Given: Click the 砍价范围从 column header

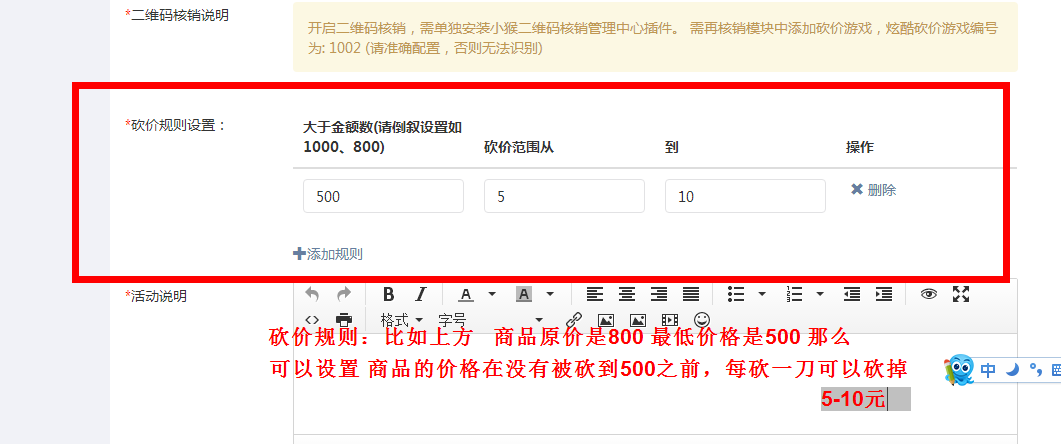Looking at the screenshot, I should click(519, 147).
